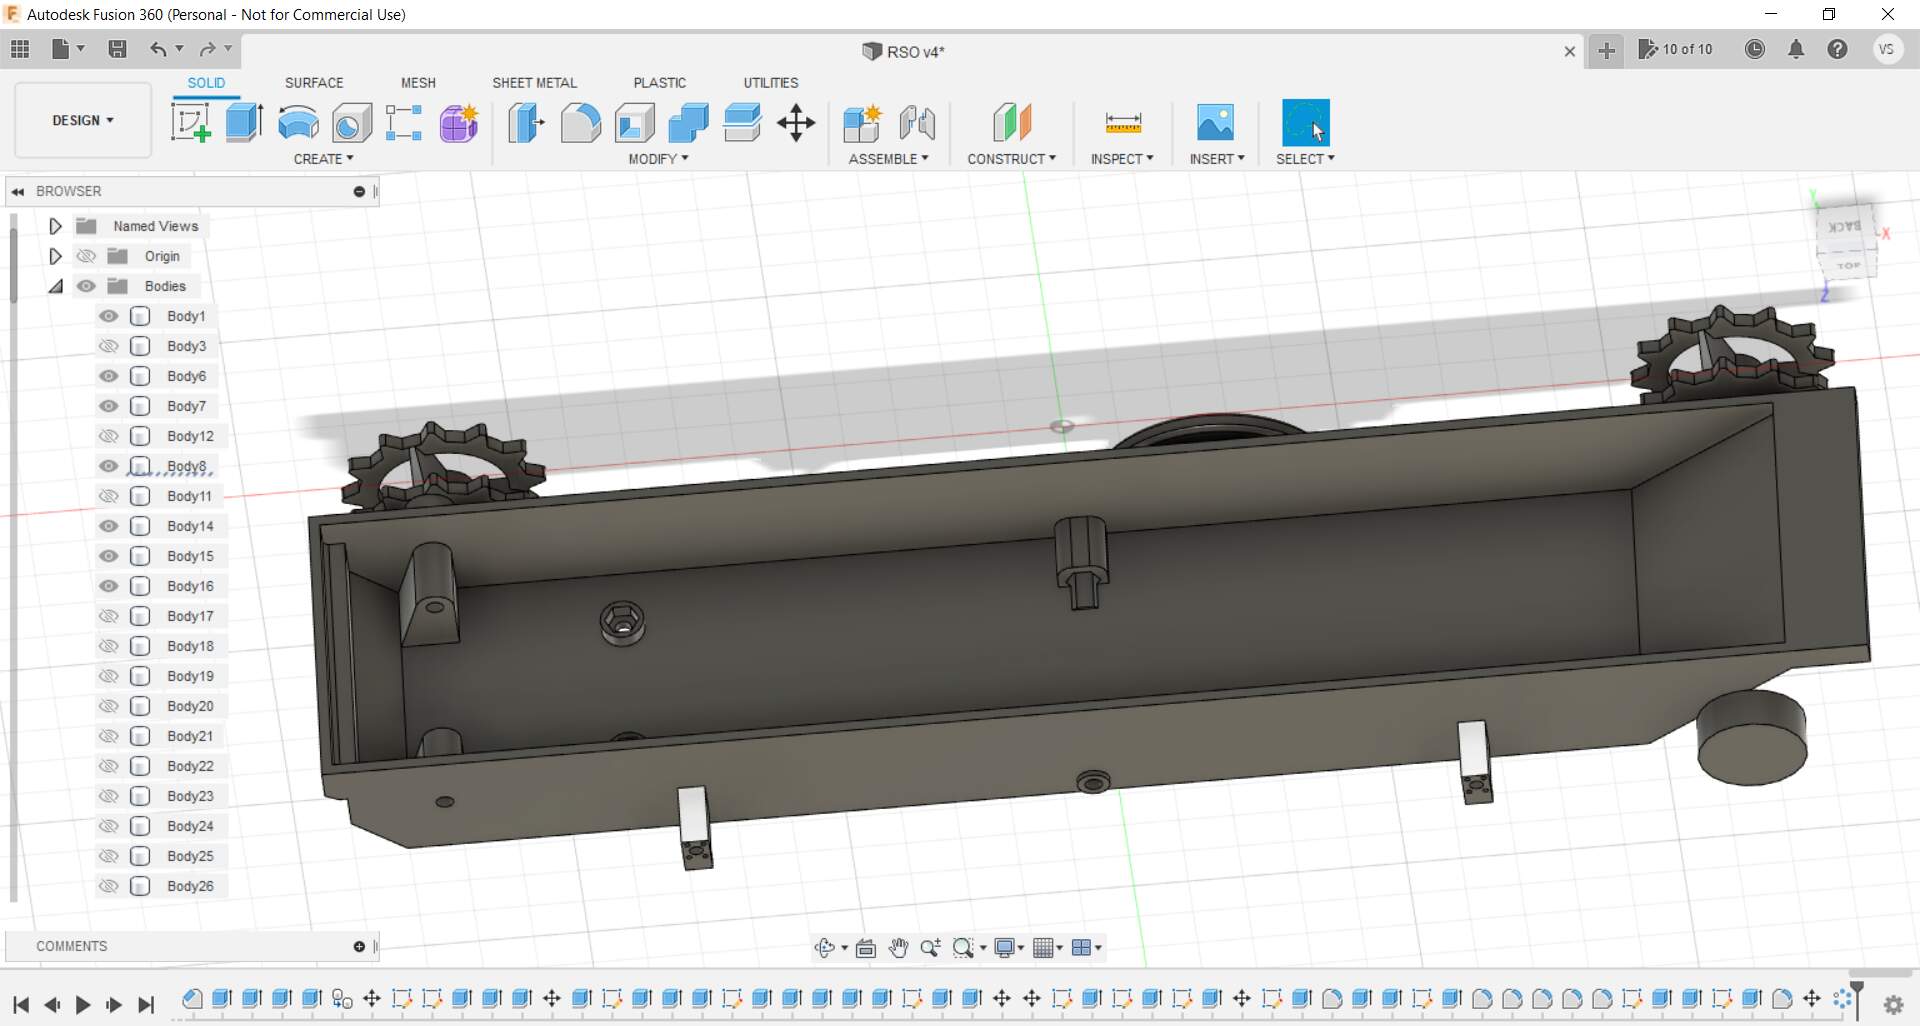Open the SHEET METAL tab
1920x1026 pixels.
click(534, 83)
